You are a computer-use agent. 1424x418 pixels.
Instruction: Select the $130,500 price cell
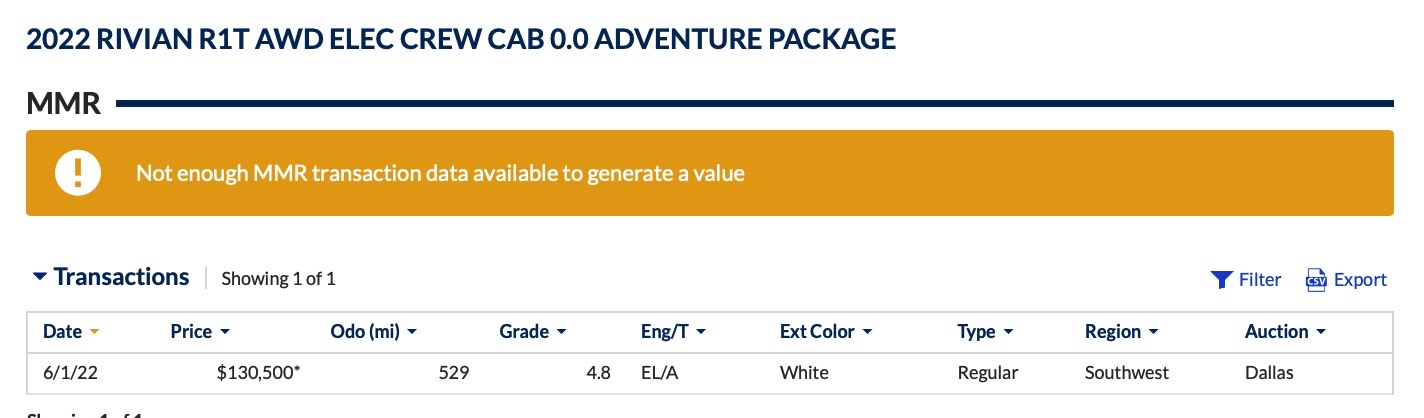(x=259, y=373)
